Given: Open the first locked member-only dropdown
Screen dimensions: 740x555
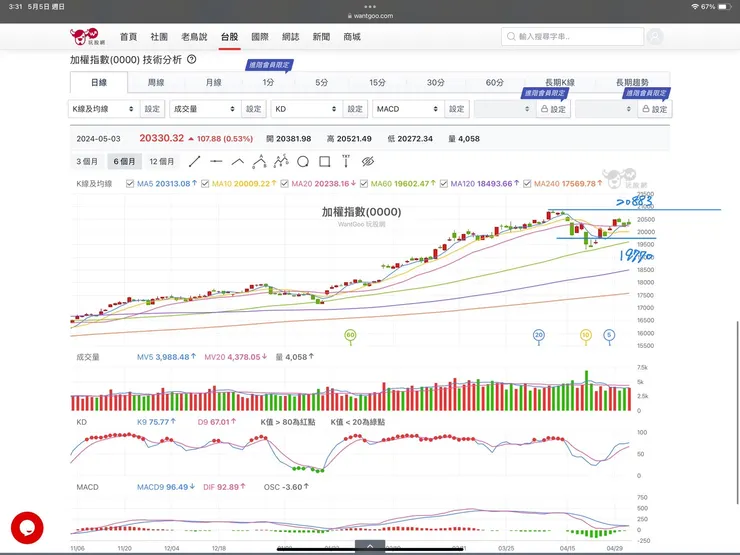Looking at the screenshot, I should (x=505, y=109).
